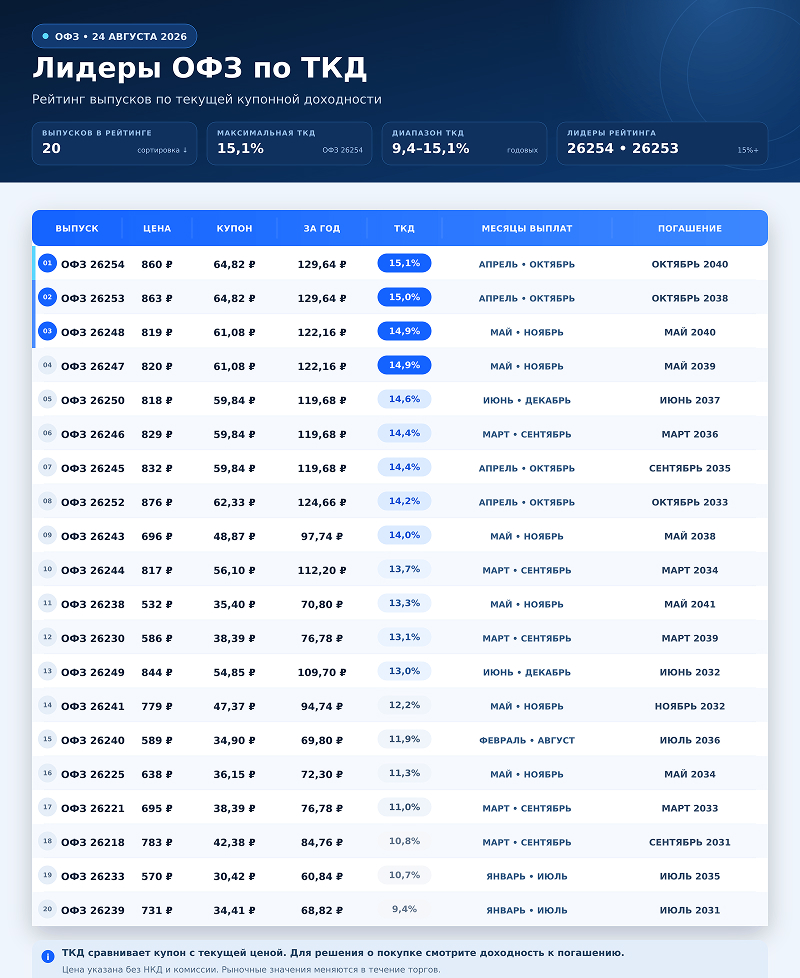Viewport: 800px width, 978px height.
Task: Select the ЦЕНА column header
Action: coord(157,228)
